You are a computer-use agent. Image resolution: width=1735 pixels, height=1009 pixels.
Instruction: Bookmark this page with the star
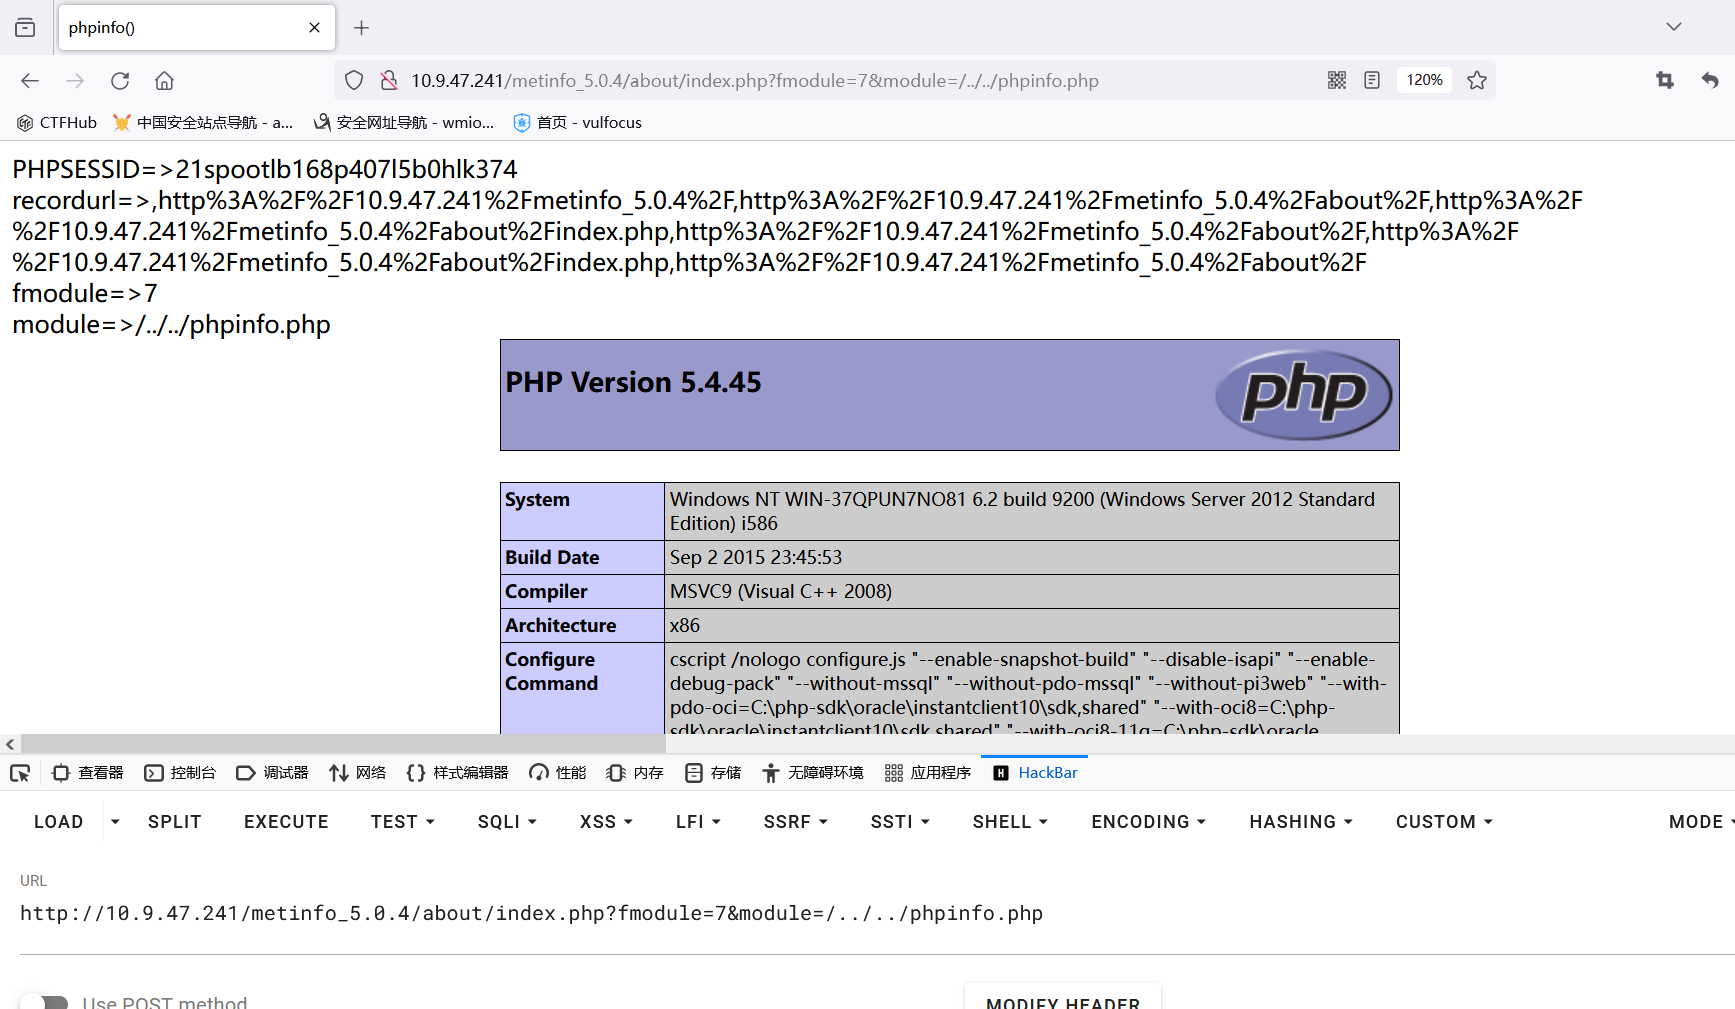1477,80
